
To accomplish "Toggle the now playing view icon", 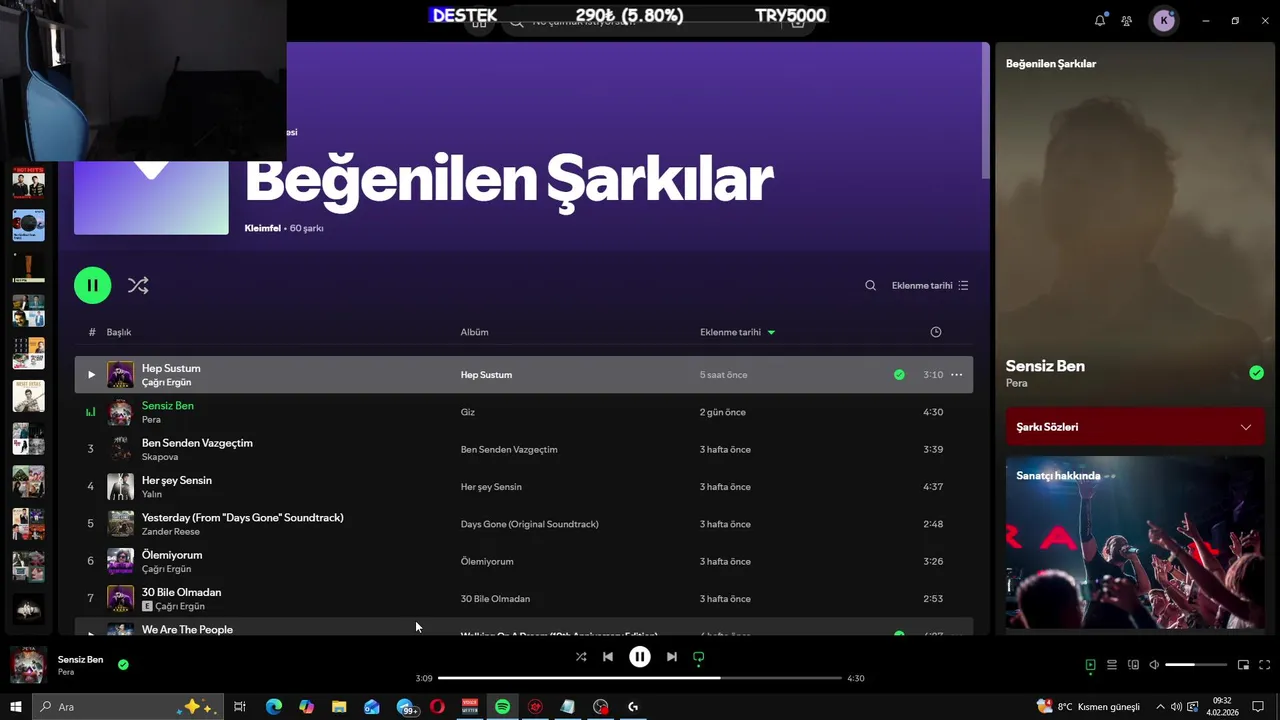I will [1090, 665].
